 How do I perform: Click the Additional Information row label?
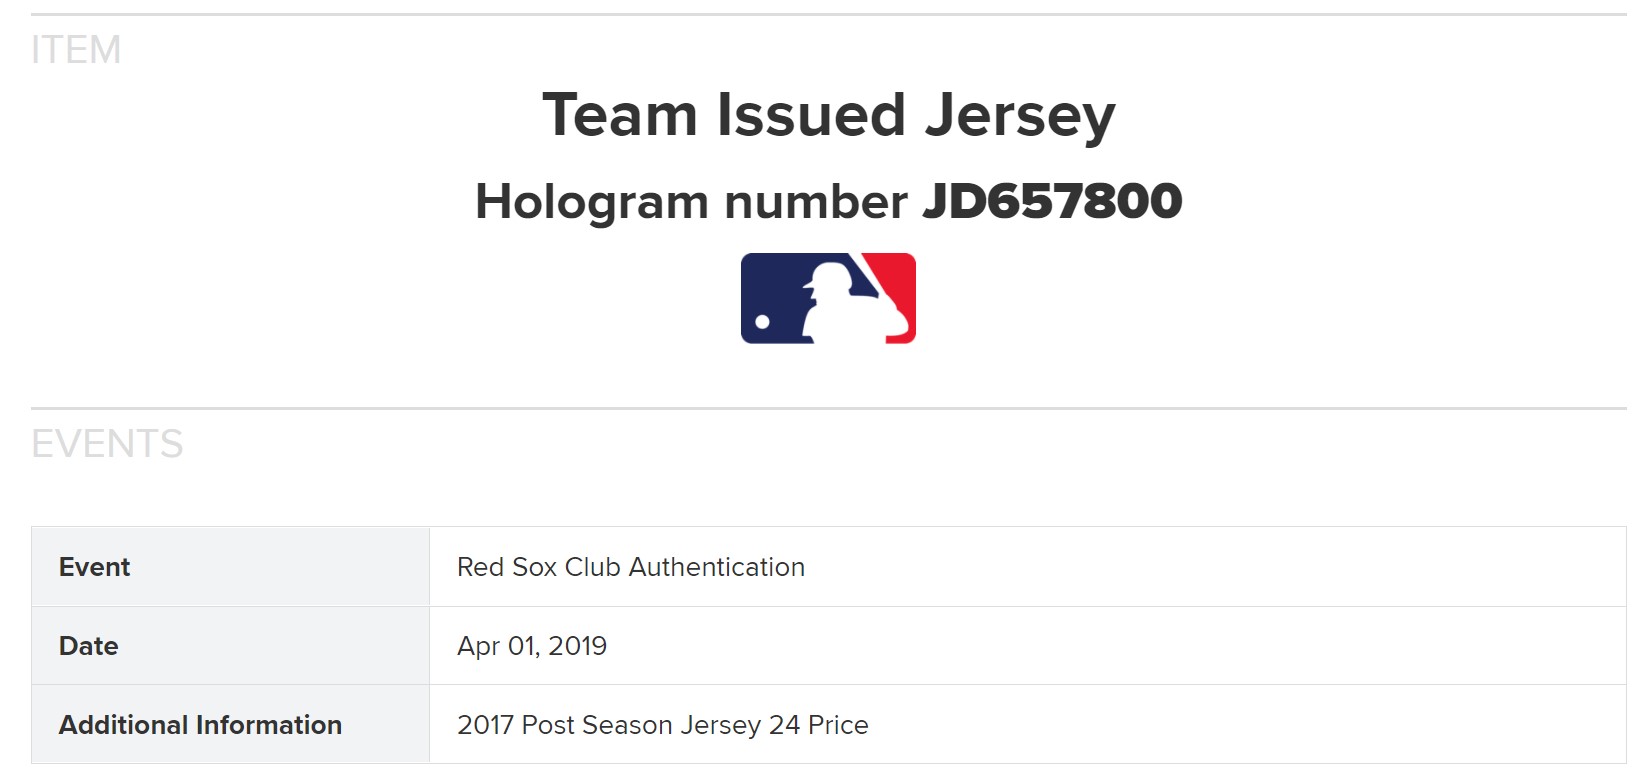200,725
